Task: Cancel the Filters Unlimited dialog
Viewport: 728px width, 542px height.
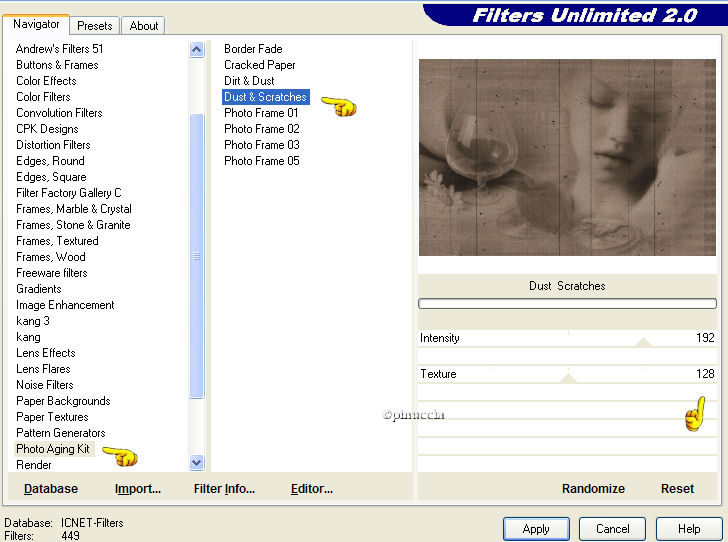Action: [612, 529]
